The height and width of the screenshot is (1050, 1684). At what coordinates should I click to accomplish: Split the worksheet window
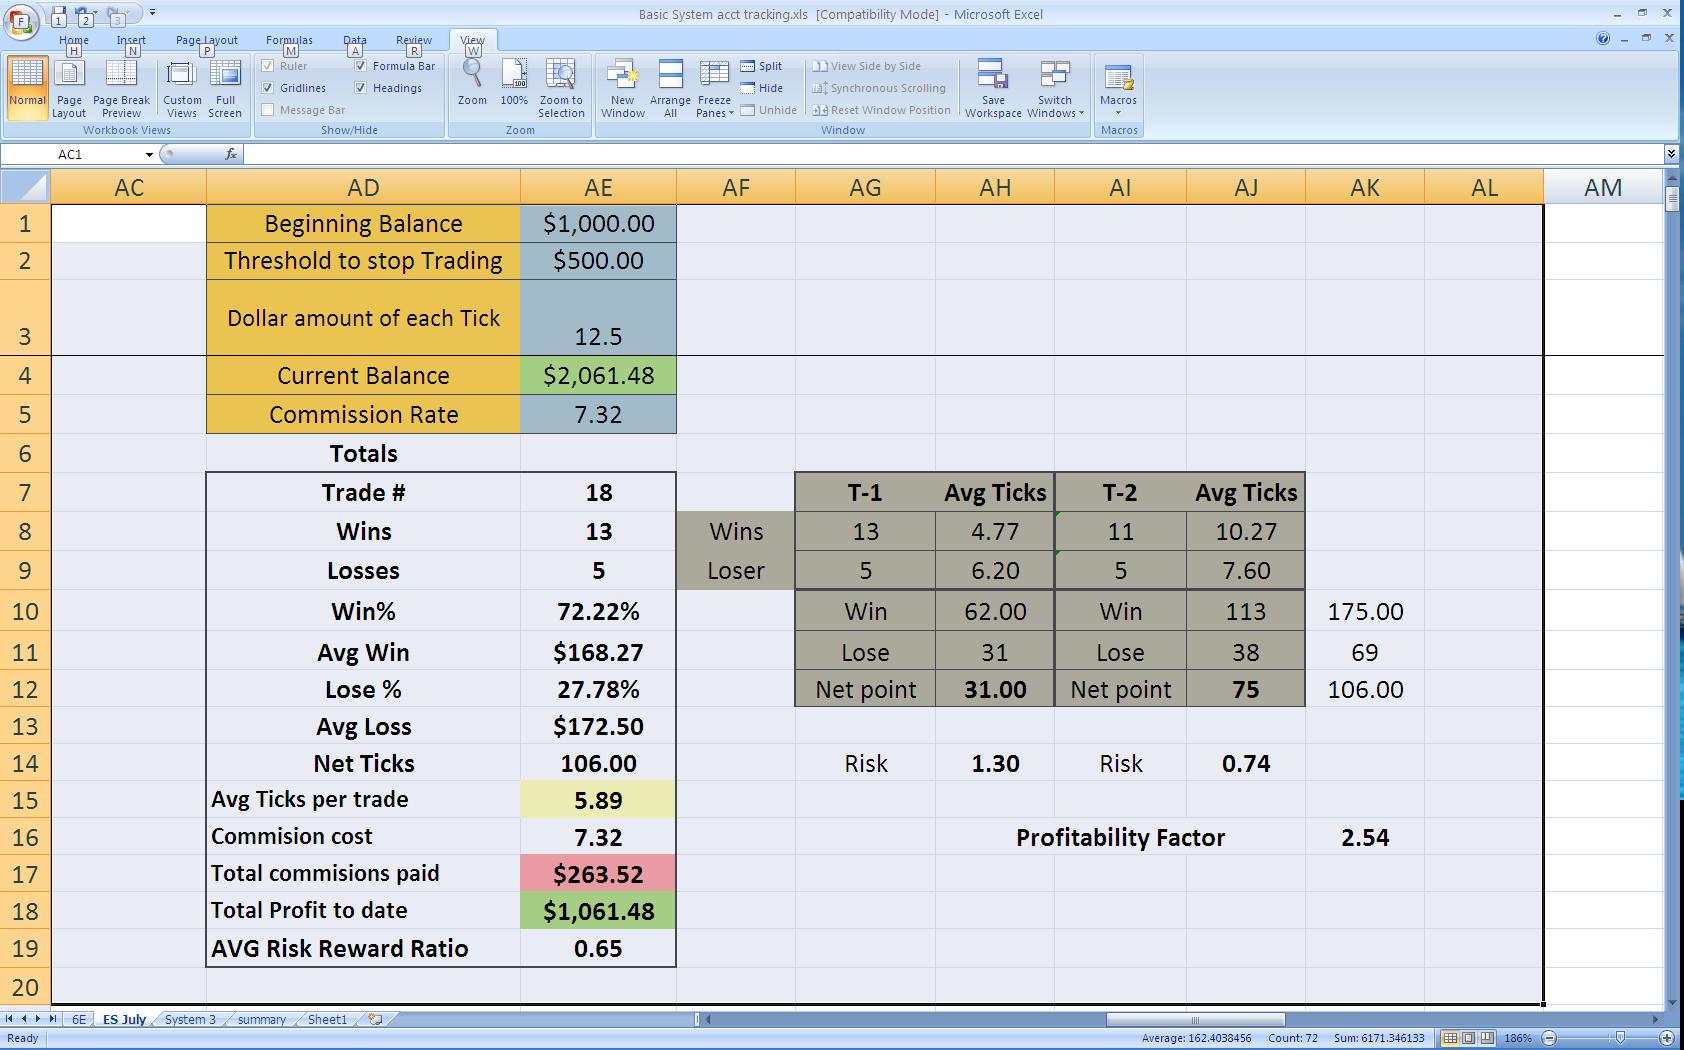click(762, 66)
